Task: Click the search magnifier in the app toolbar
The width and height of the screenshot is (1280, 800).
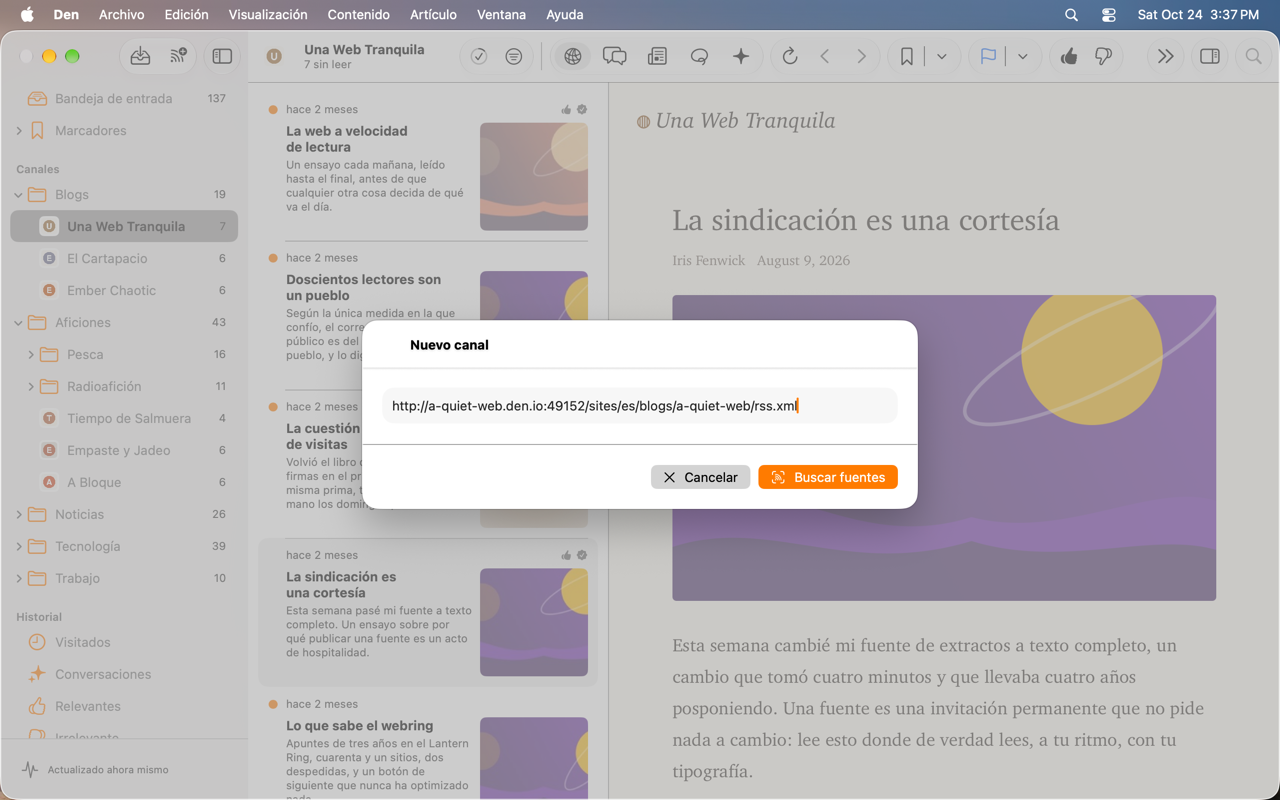Action: click(1253, 57)
